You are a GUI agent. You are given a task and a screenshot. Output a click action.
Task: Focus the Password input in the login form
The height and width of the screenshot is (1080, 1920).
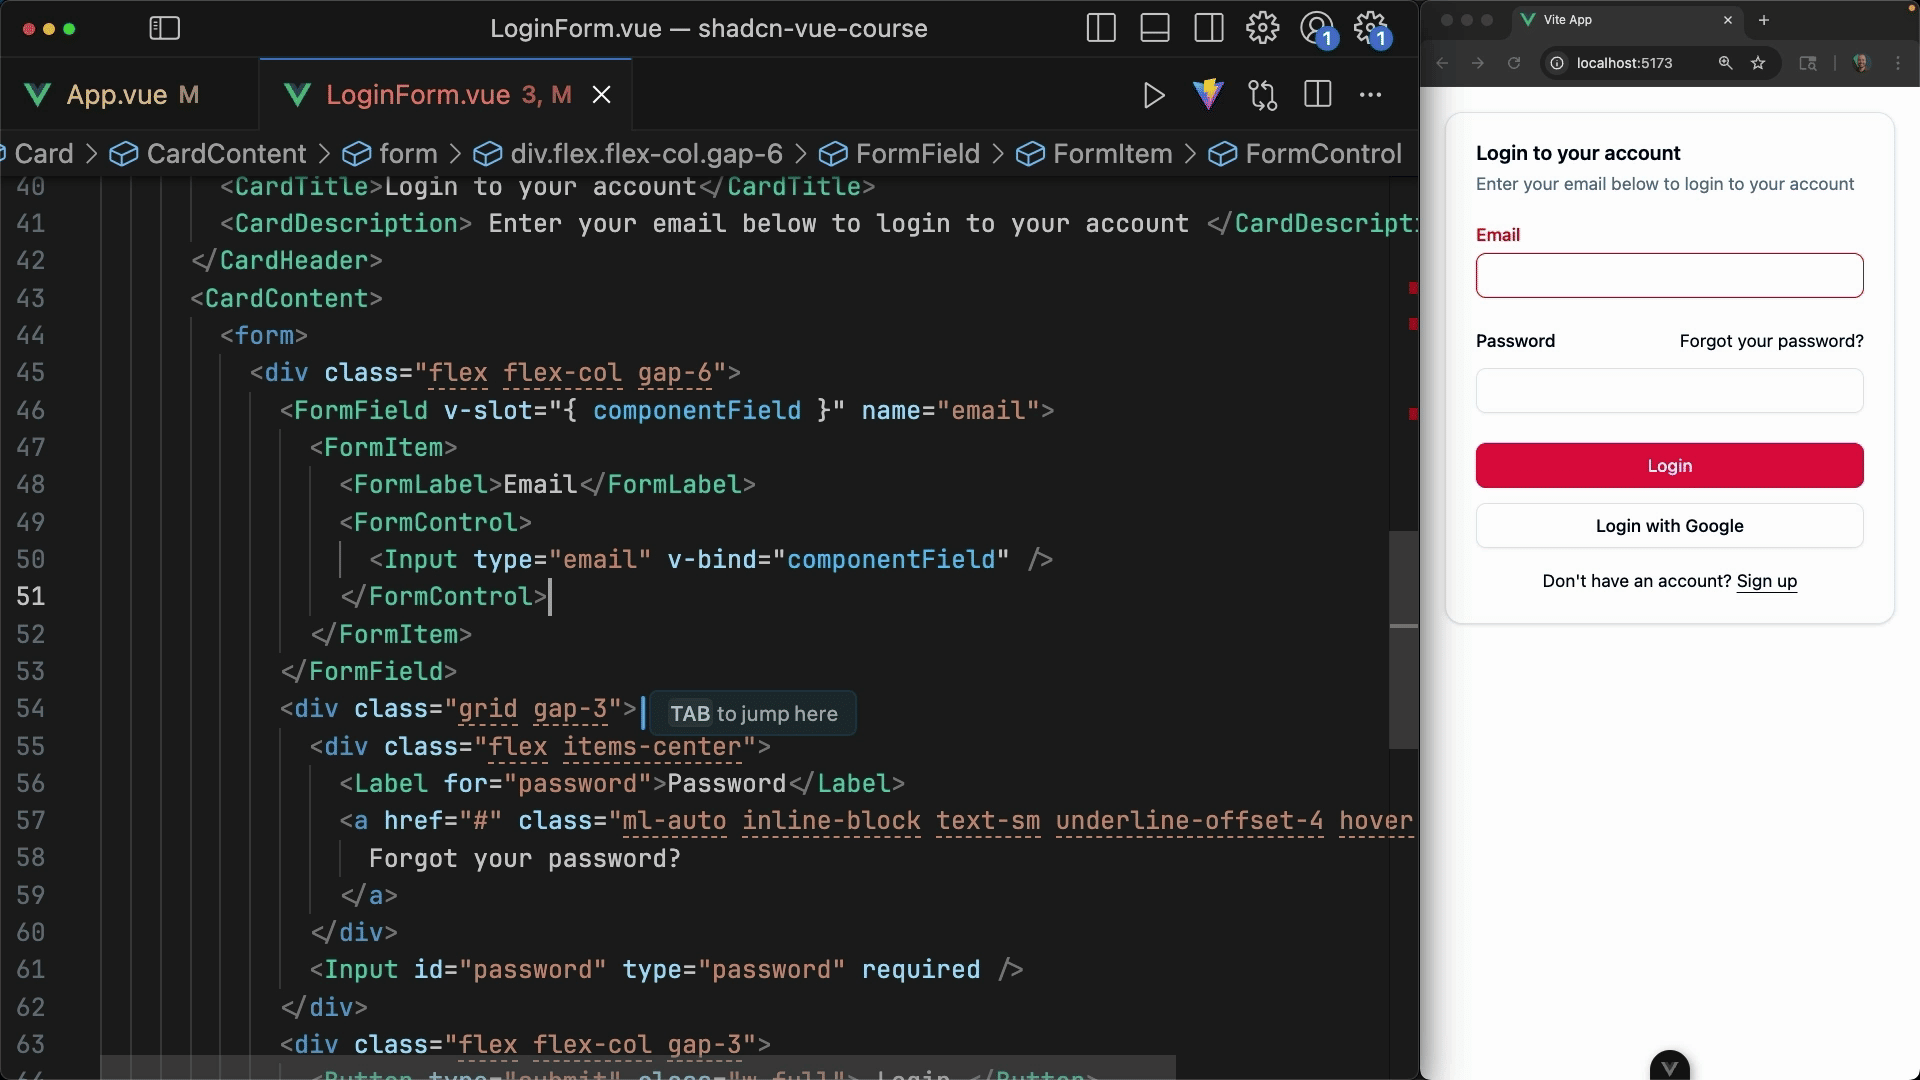point(1669,390)
